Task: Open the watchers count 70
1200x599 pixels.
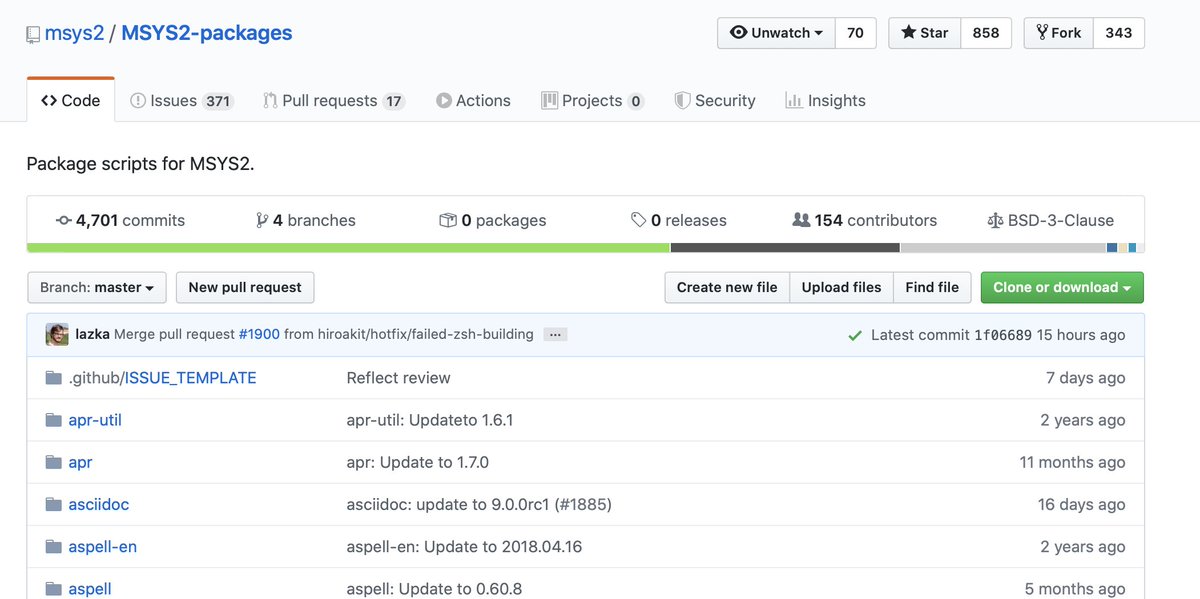Action: [855, 33]
